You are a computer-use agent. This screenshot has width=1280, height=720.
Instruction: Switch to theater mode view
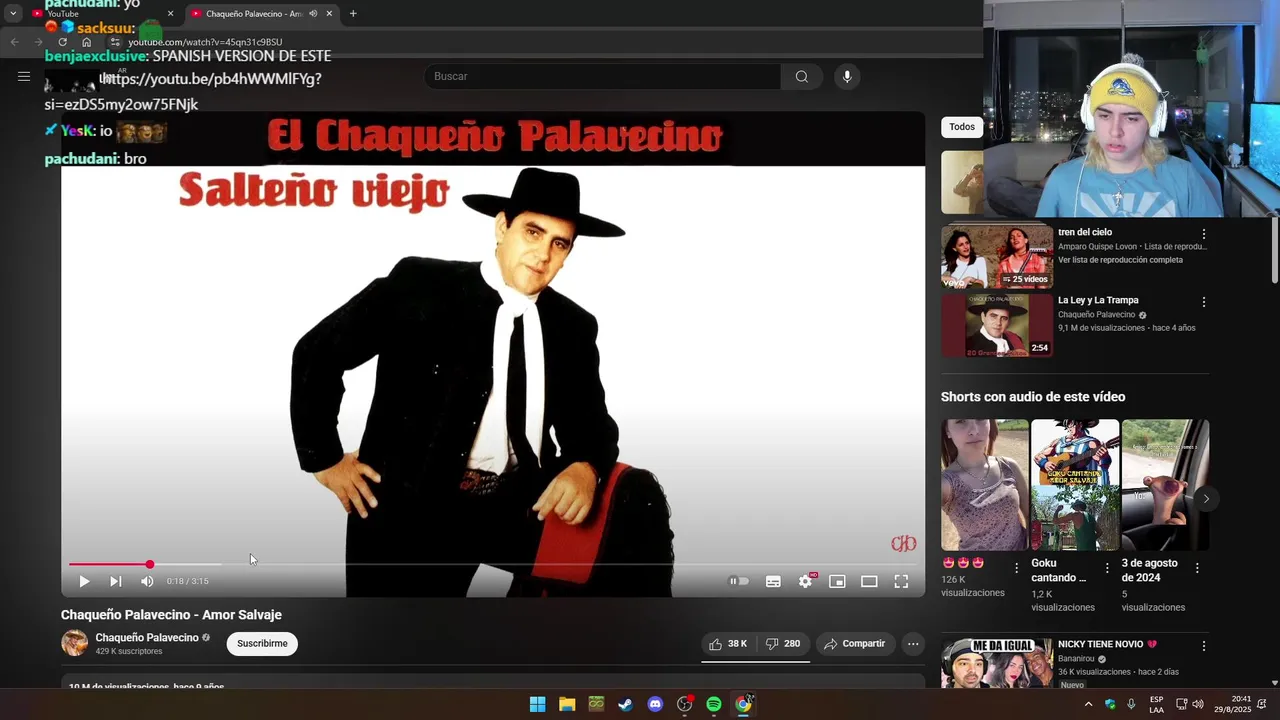click(x=869, y=581)
